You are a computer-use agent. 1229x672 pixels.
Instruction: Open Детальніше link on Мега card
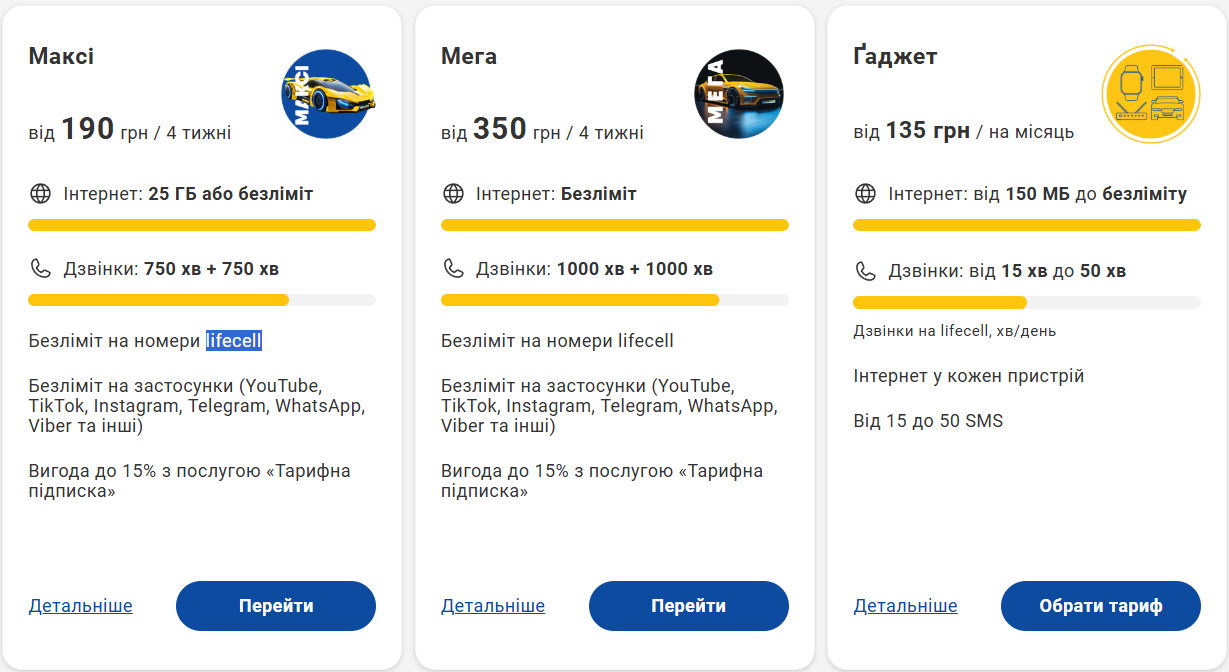pyautogui.click(x=492, y=605)
